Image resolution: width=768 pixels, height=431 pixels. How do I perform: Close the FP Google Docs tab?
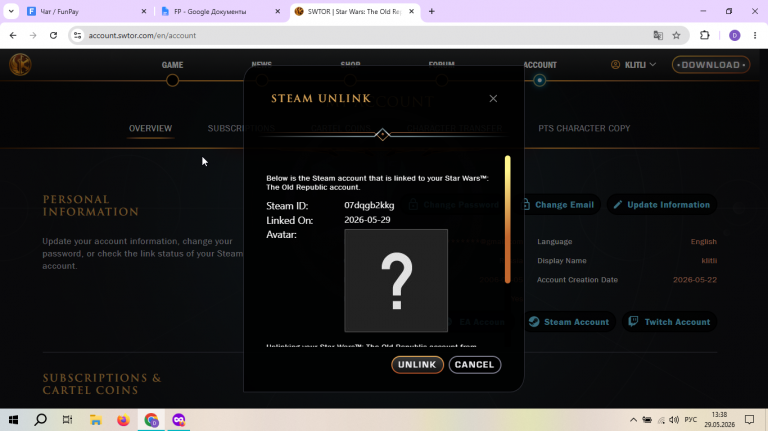[x=278, y=11]
